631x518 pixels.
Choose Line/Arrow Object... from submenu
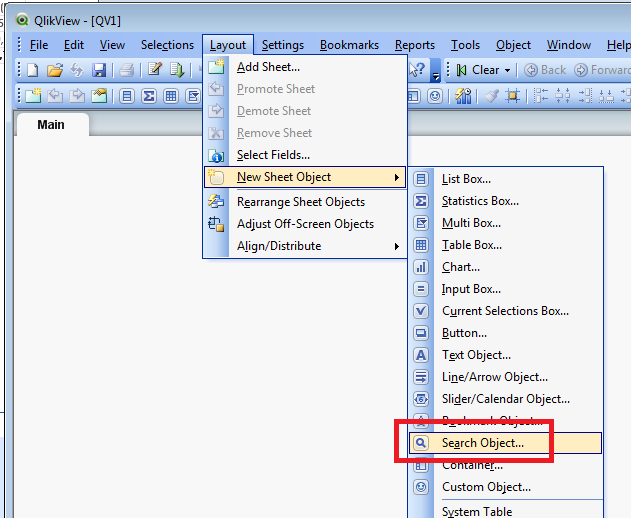(x=505, y=377)
